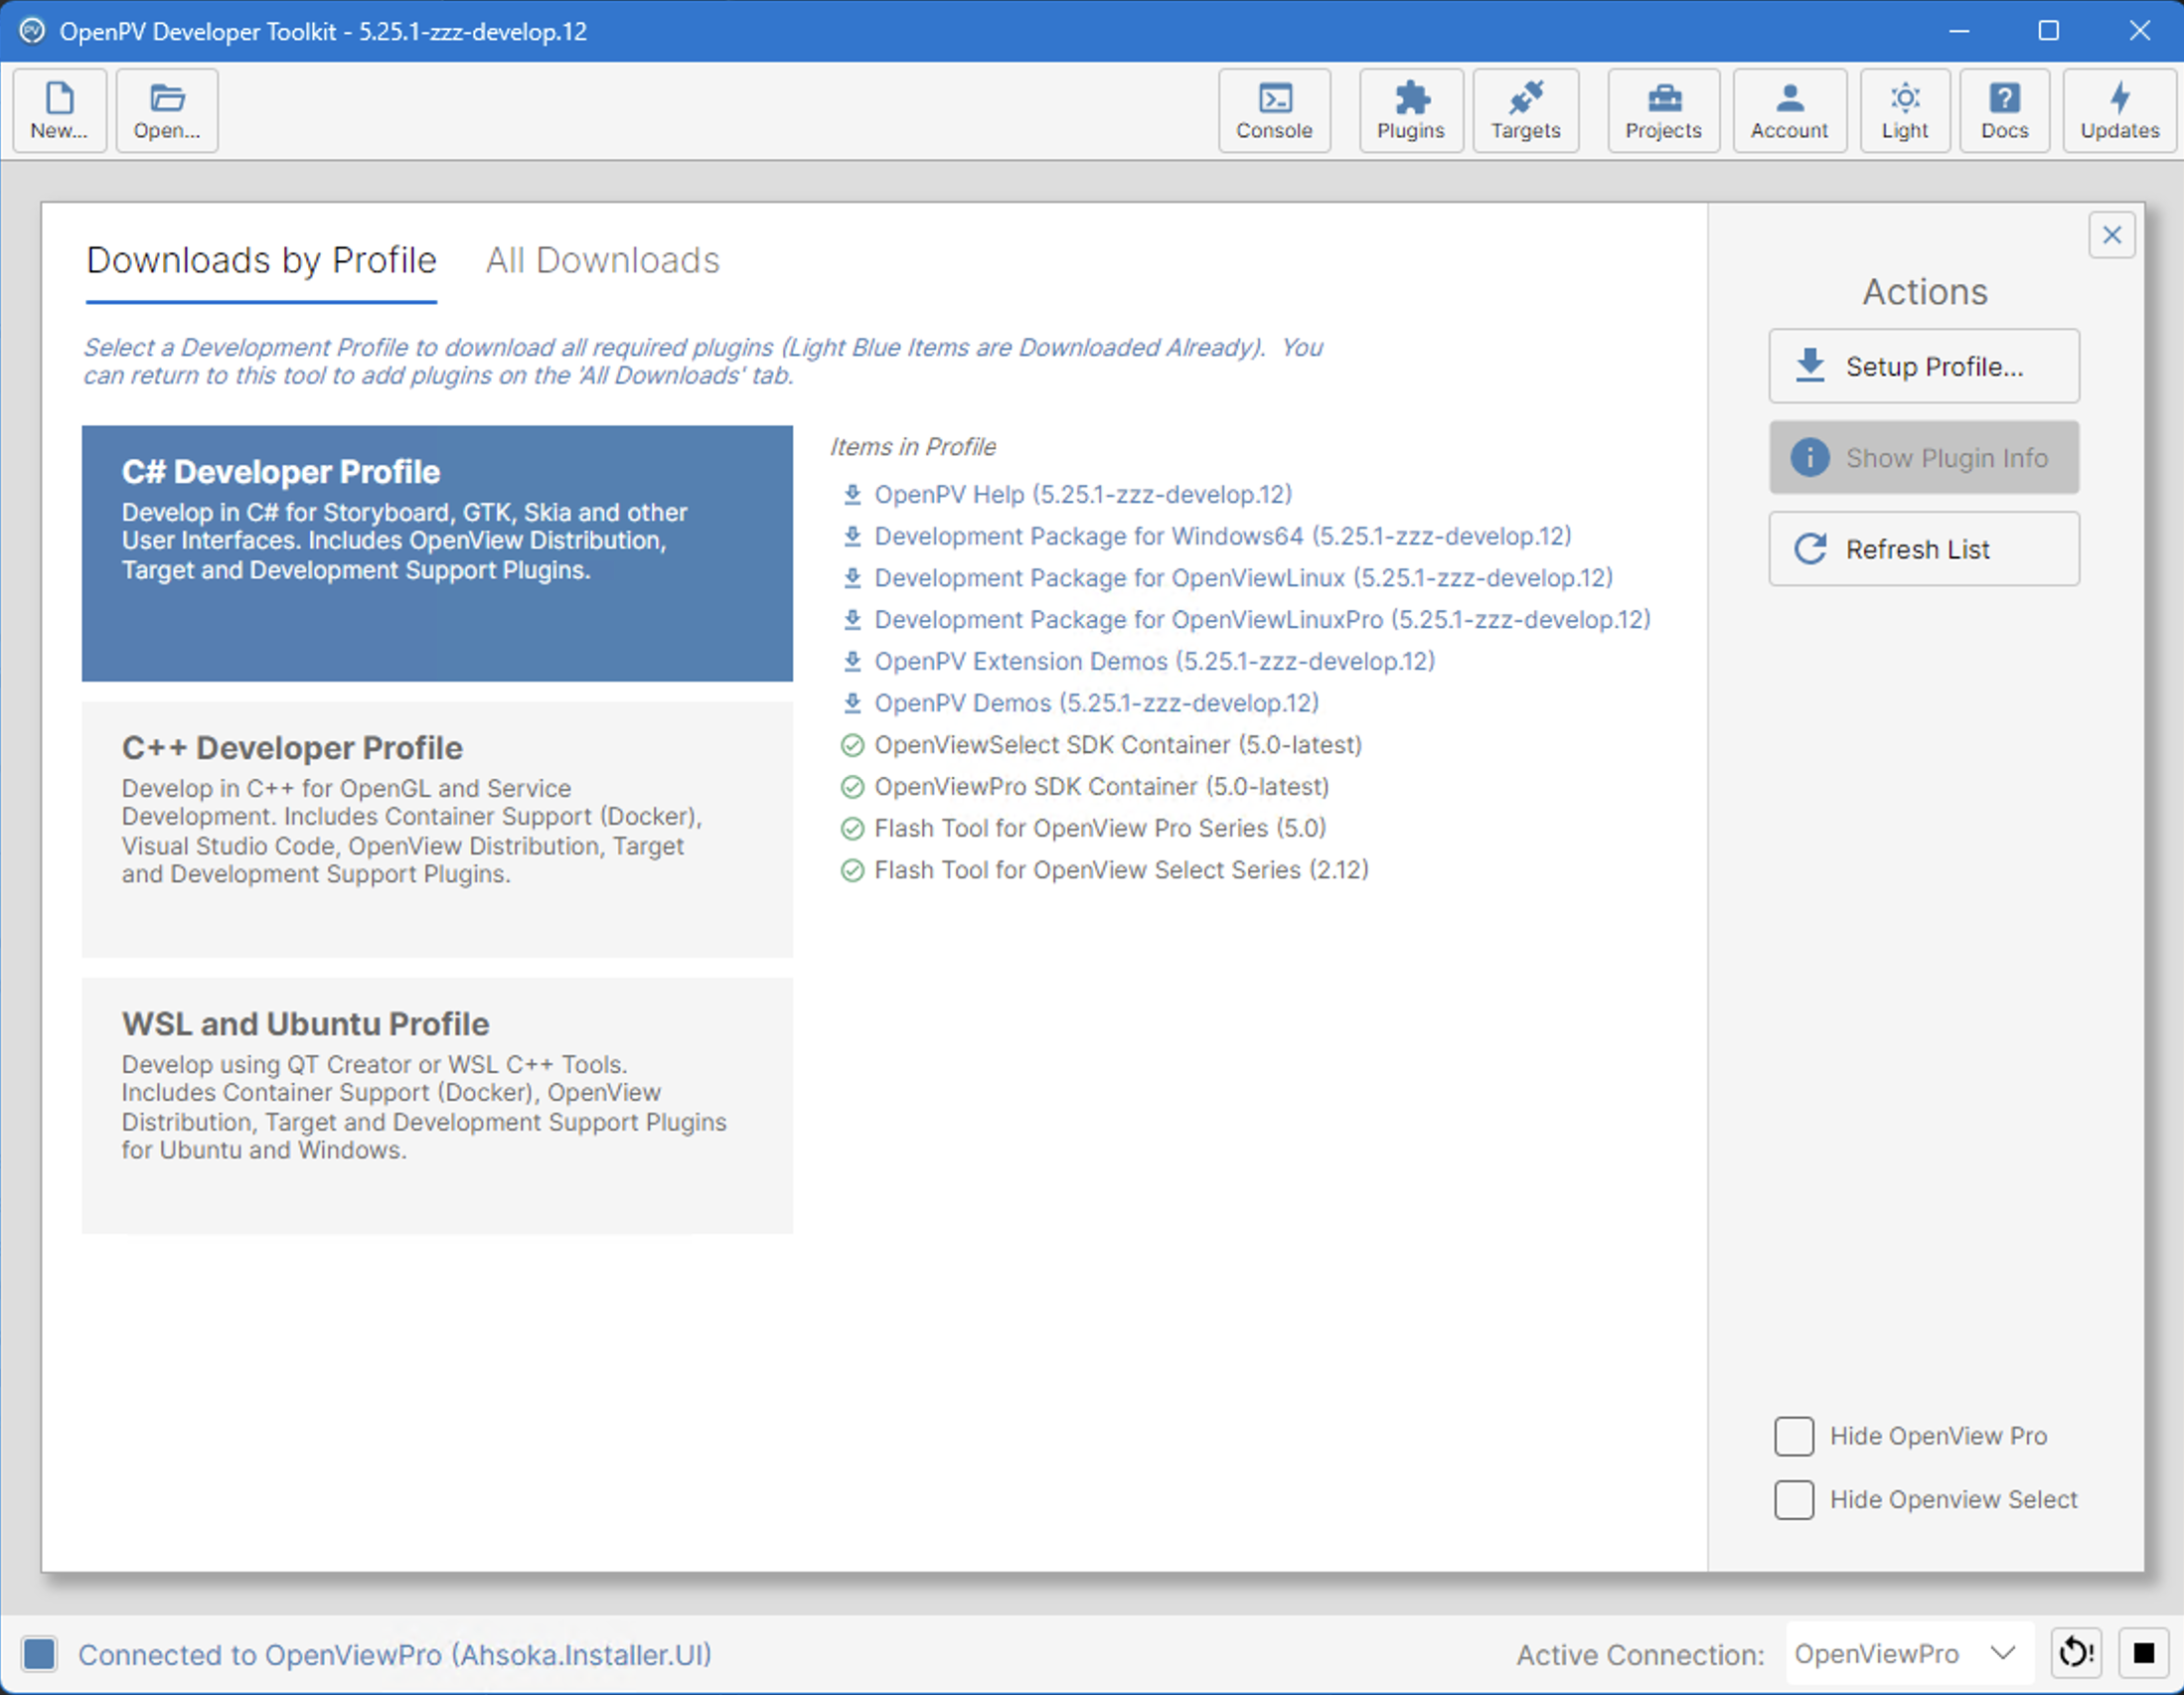Open the Docs help icon
This screenshot has height=1695, width=2184.
2005,110
